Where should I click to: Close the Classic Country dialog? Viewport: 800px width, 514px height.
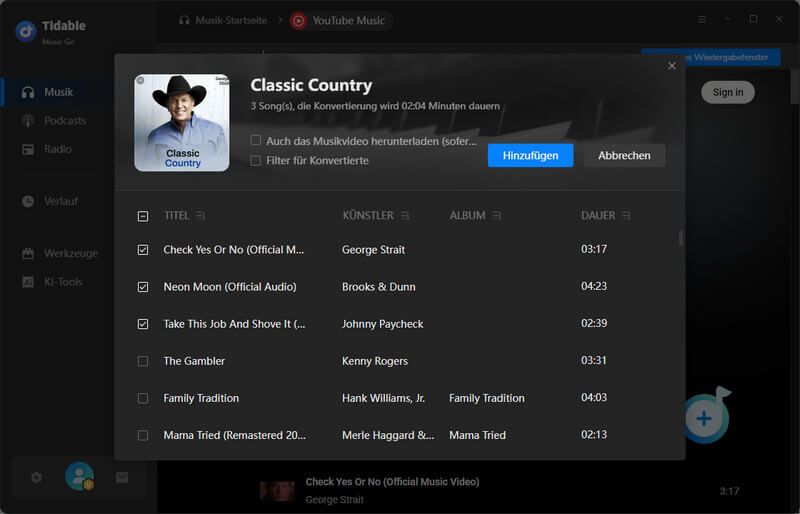coord(672,66)
